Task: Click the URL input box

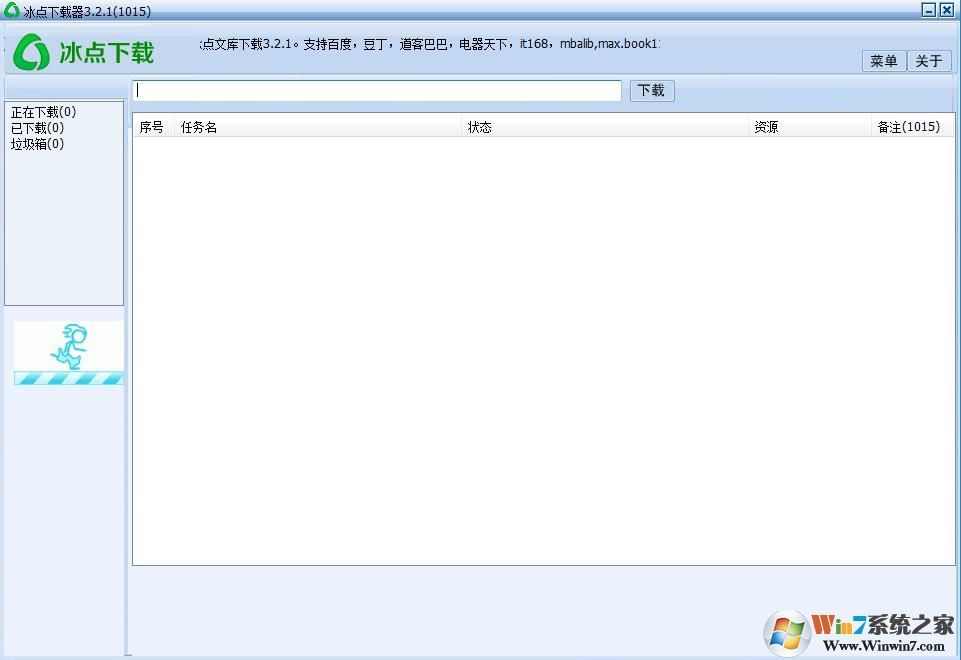Action: coord(377,90)
